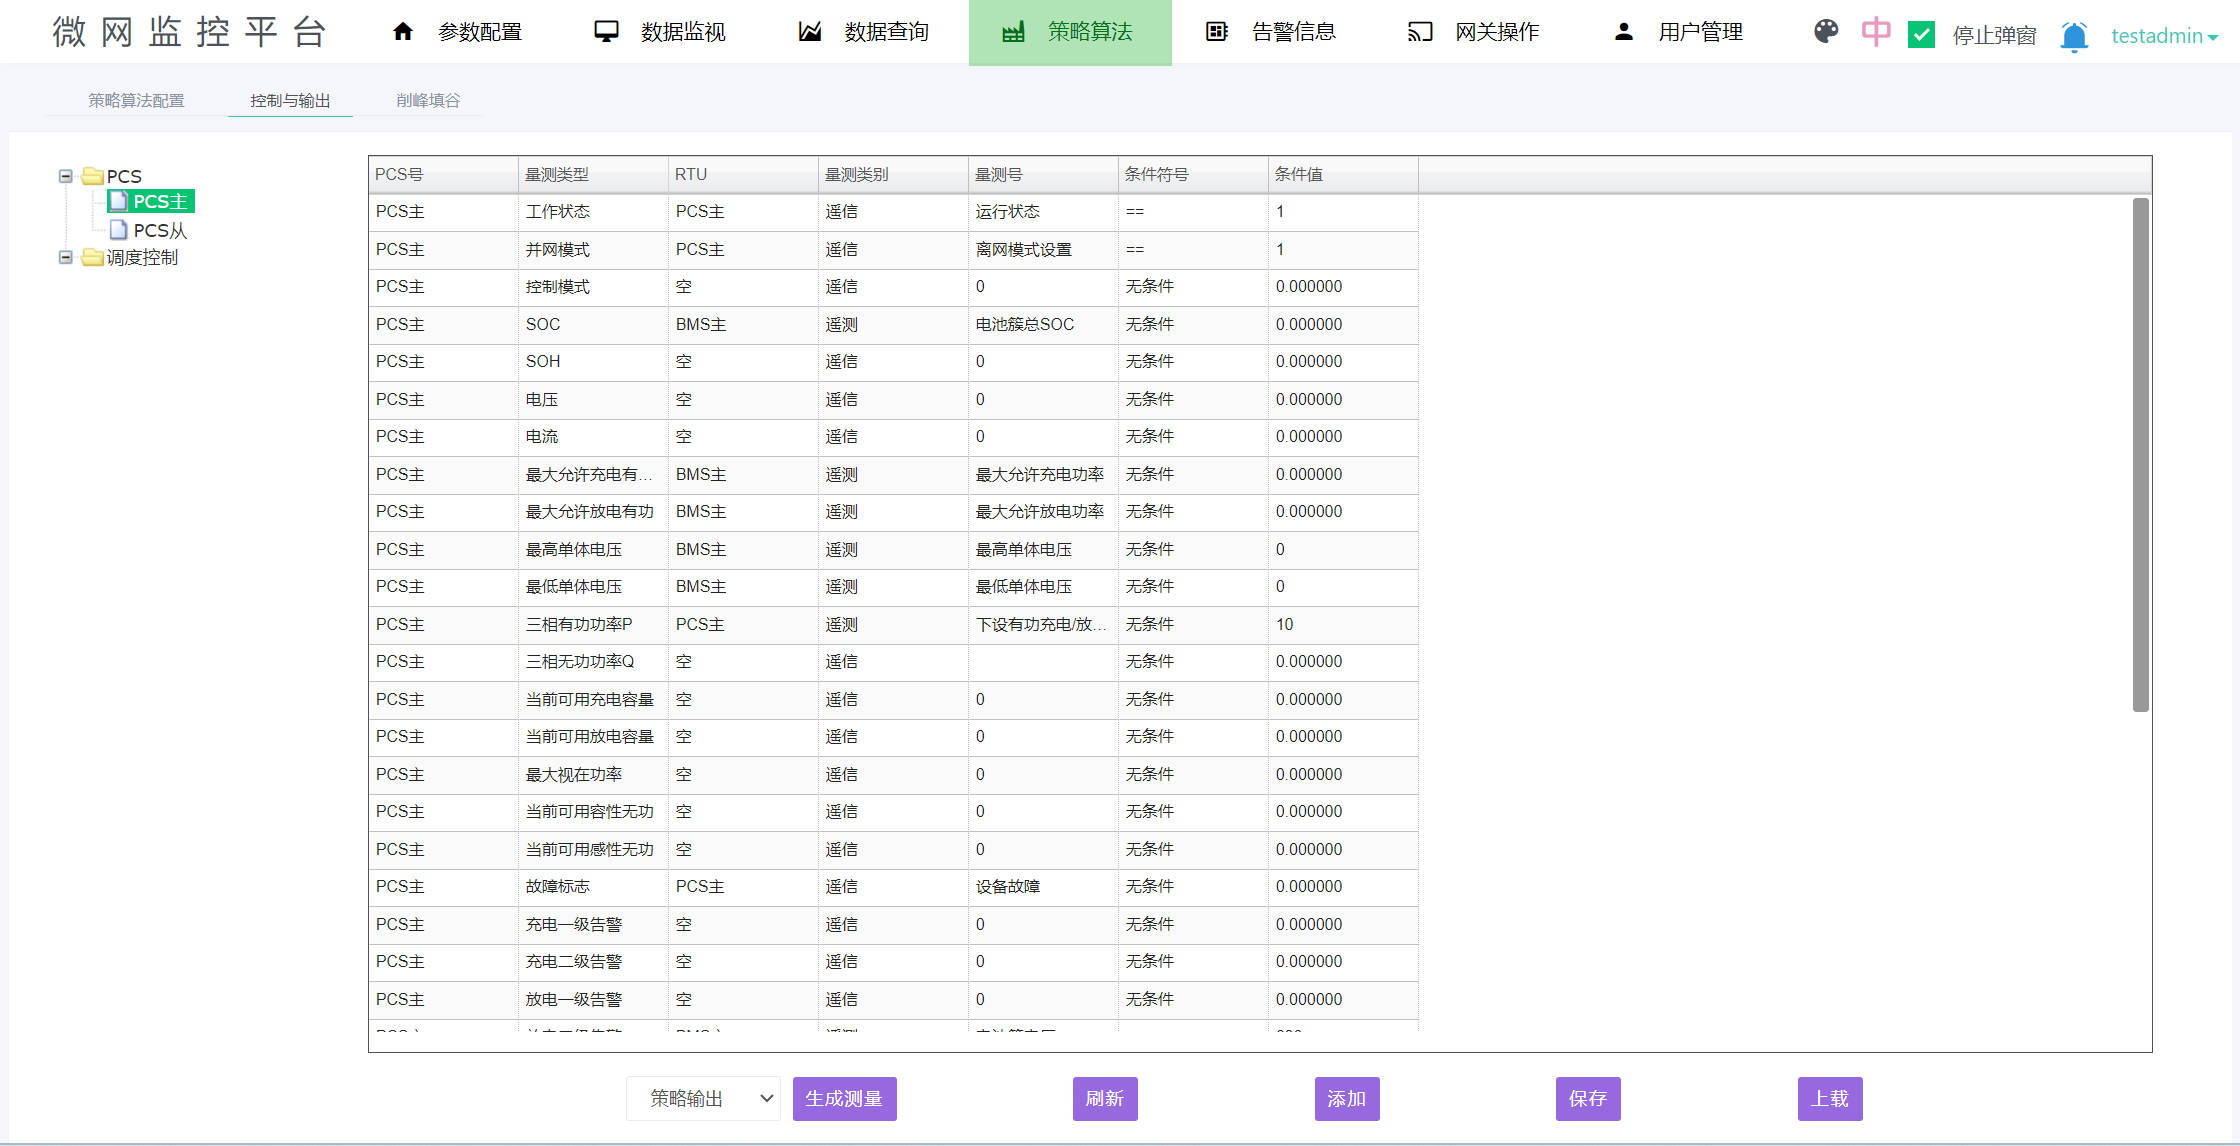2240x1146 pixels.
Task: Click the cast icon beside 网关操作
Action: point(1420,32)
